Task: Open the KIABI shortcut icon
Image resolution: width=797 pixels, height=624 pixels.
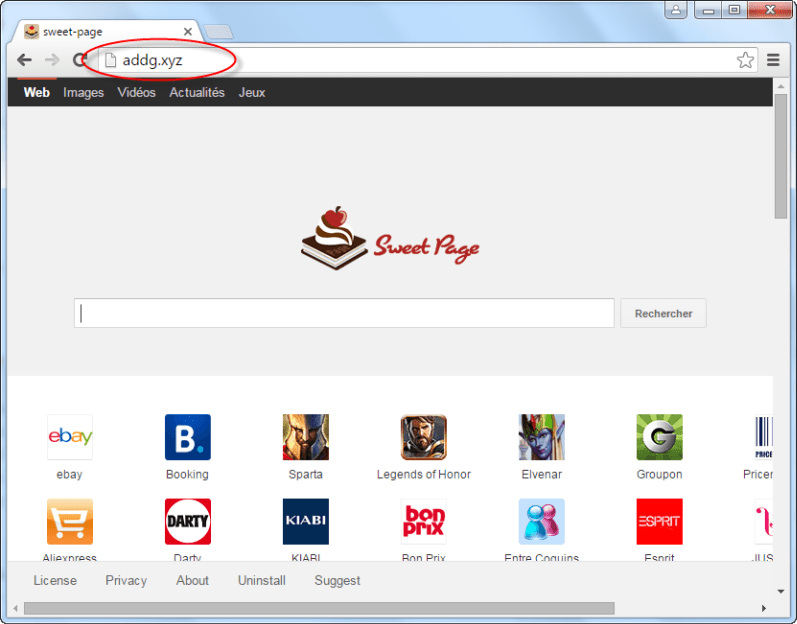Action: point(305,521)
